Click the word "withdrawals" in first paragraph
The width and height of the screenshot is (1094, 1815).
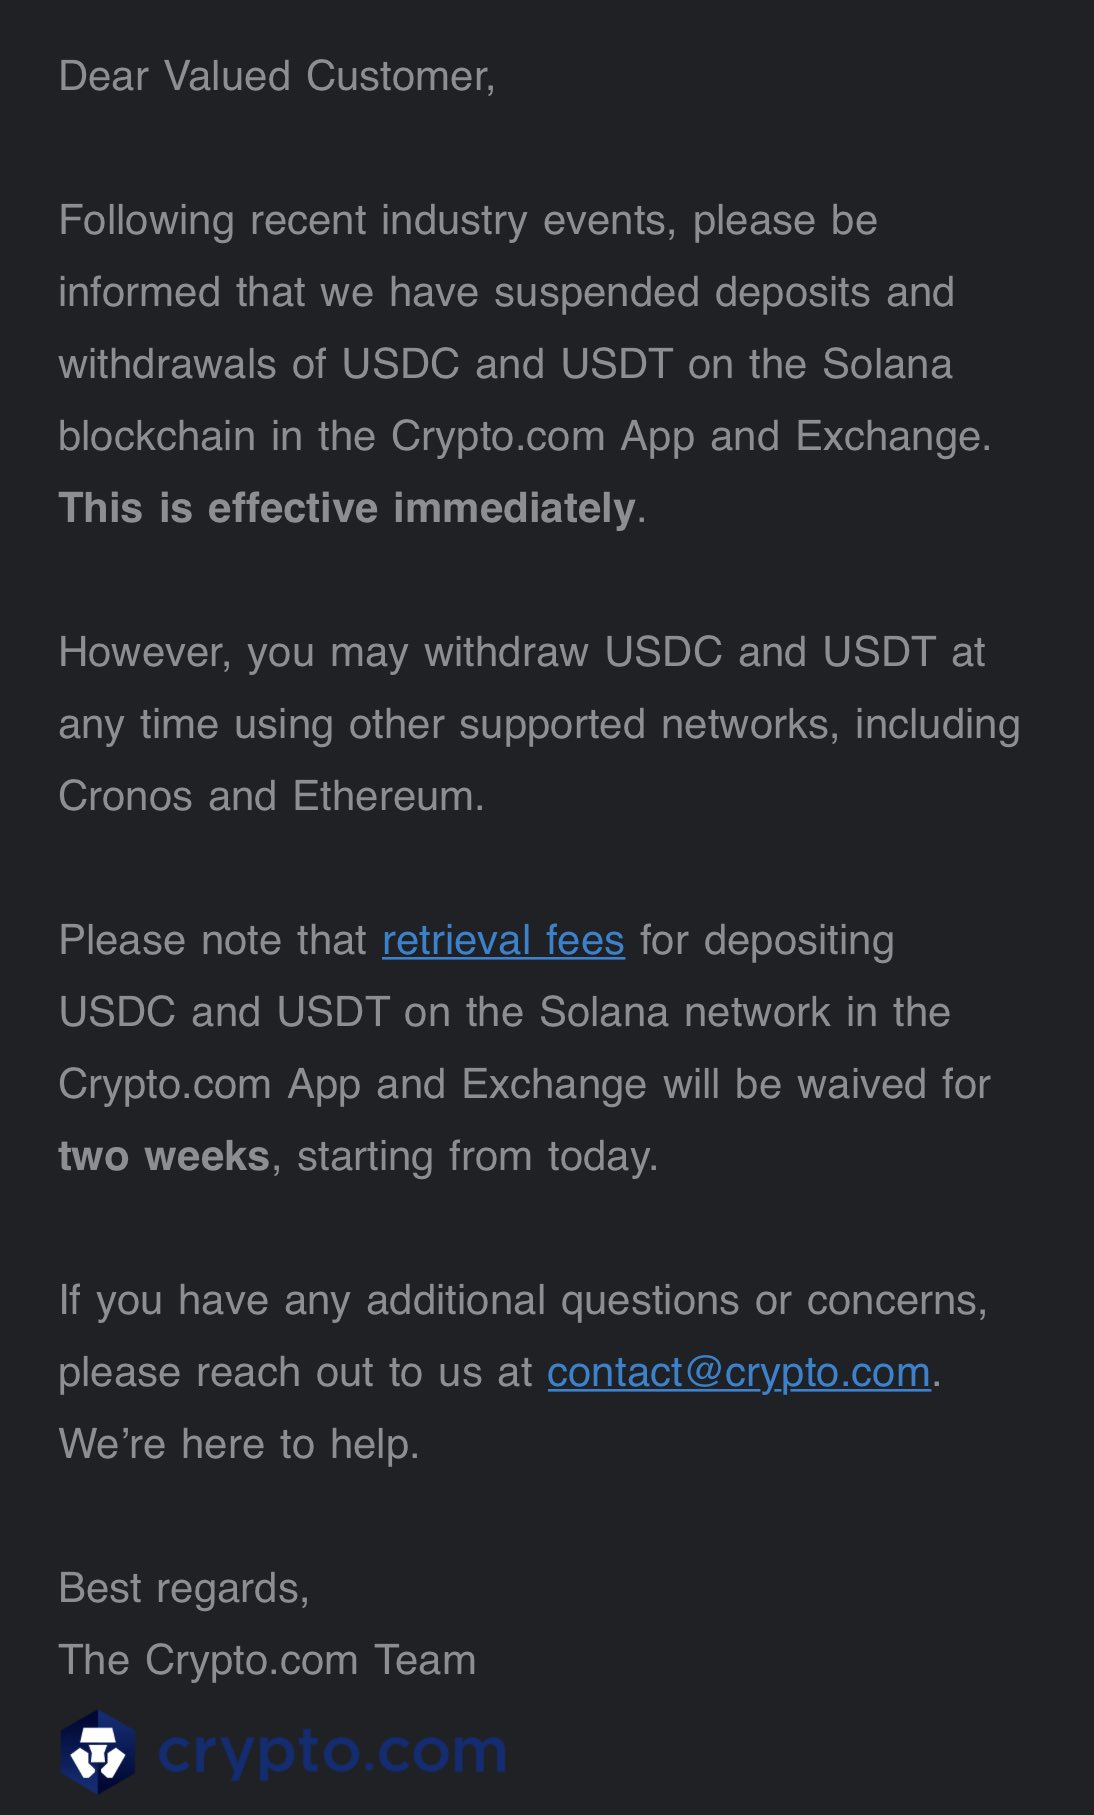(x=167, y=364)
